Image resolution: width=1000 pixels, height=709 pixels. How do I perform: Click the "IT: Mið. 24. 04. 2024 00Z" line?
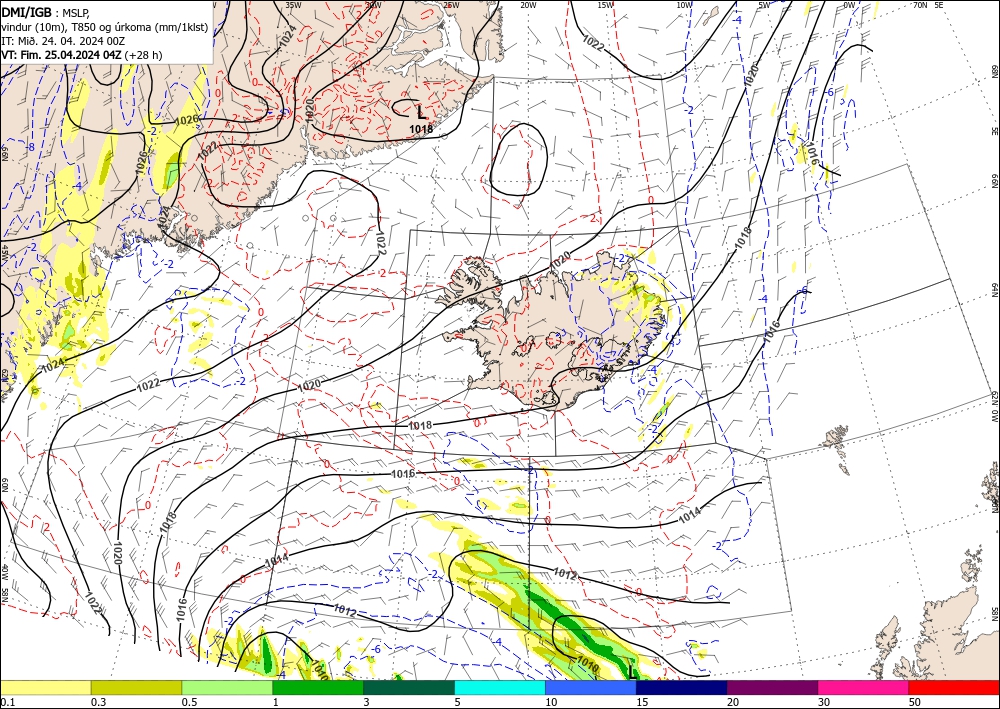62,41
